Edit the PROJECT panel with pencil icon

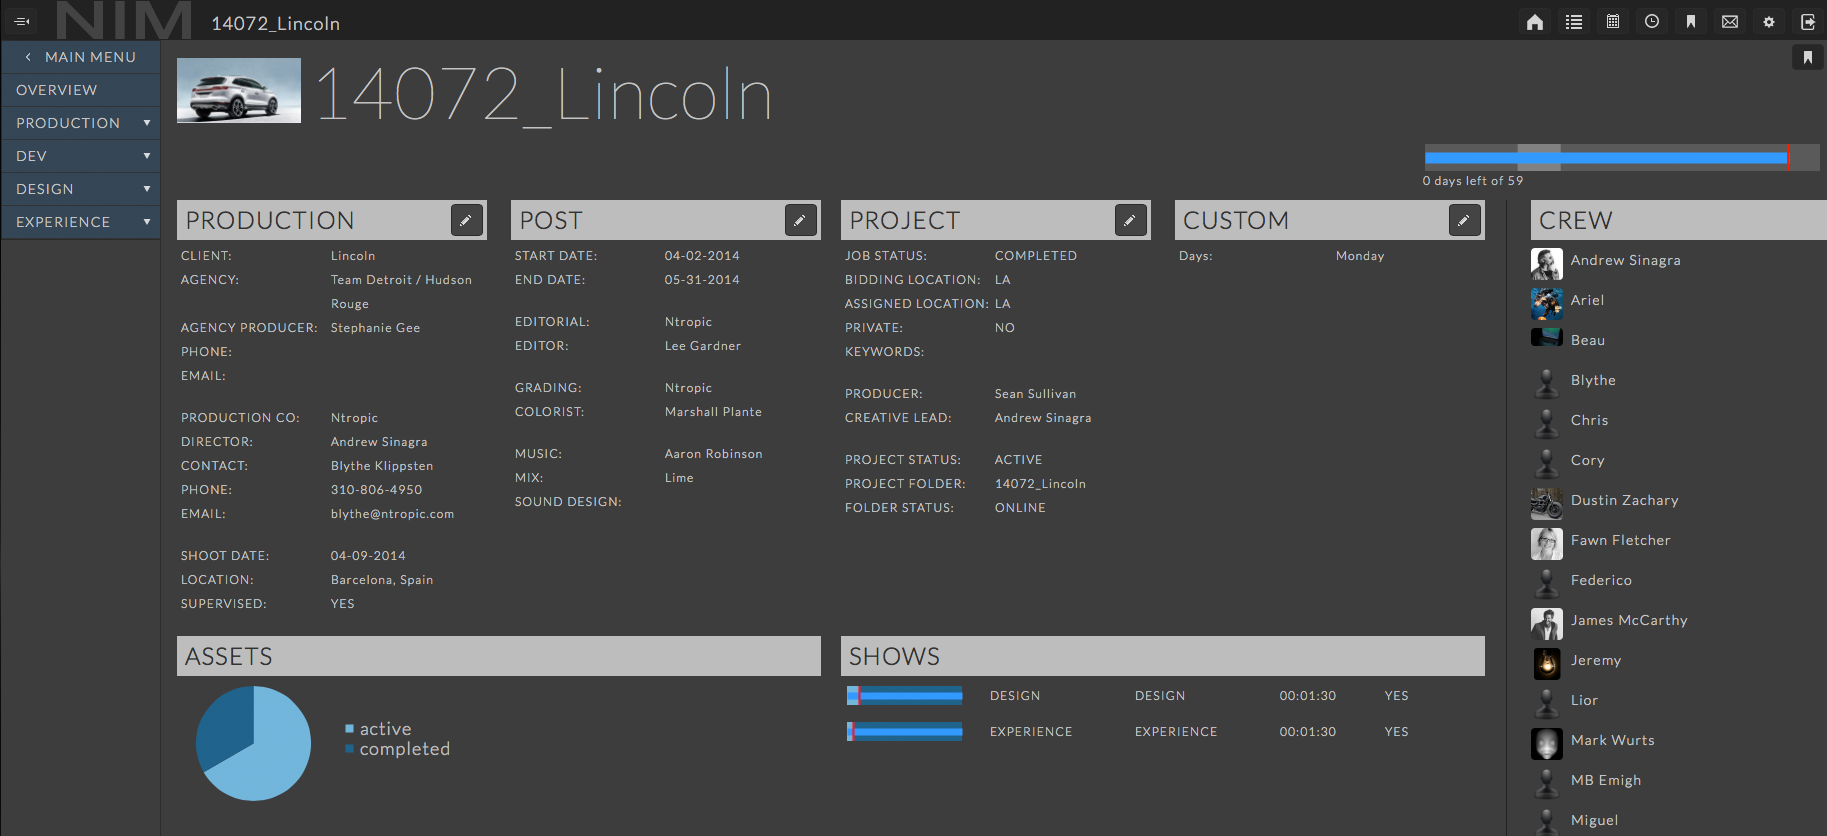1130,220
